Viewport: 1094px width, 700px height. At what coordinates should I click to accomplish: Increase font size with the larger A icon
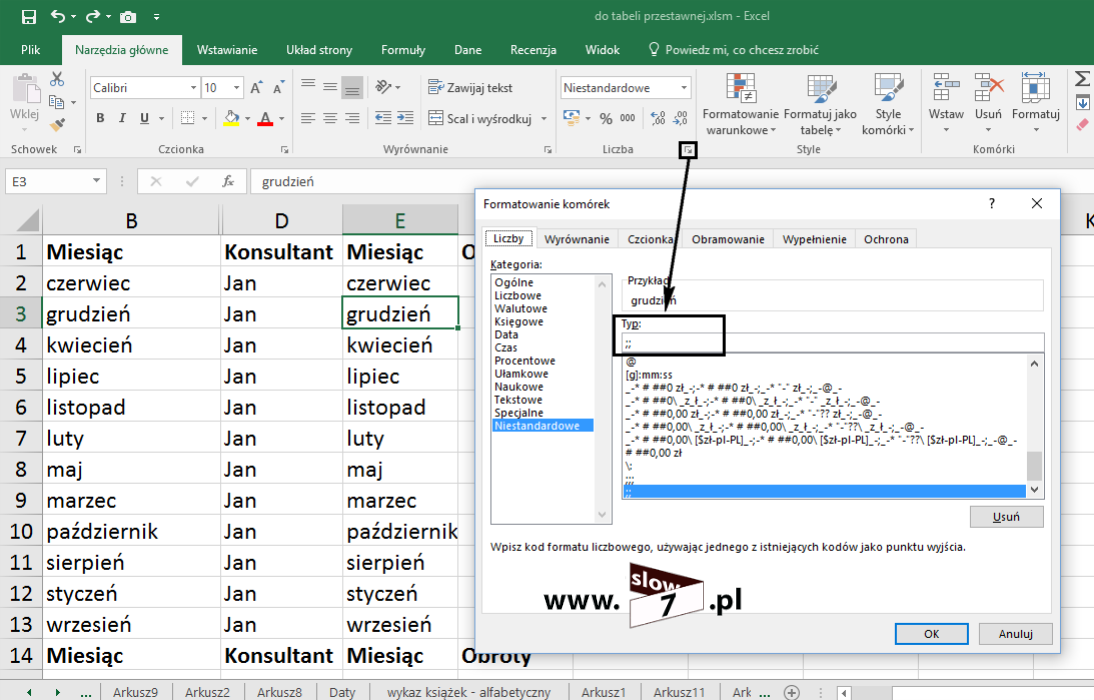point(256,88)
